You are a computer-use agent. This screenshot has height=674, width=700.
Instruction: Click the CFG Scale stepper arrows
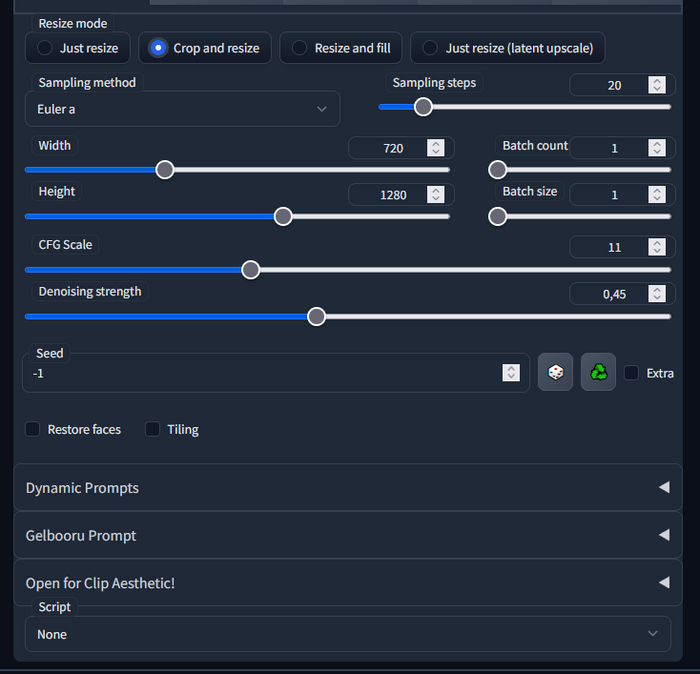point(656,247)
